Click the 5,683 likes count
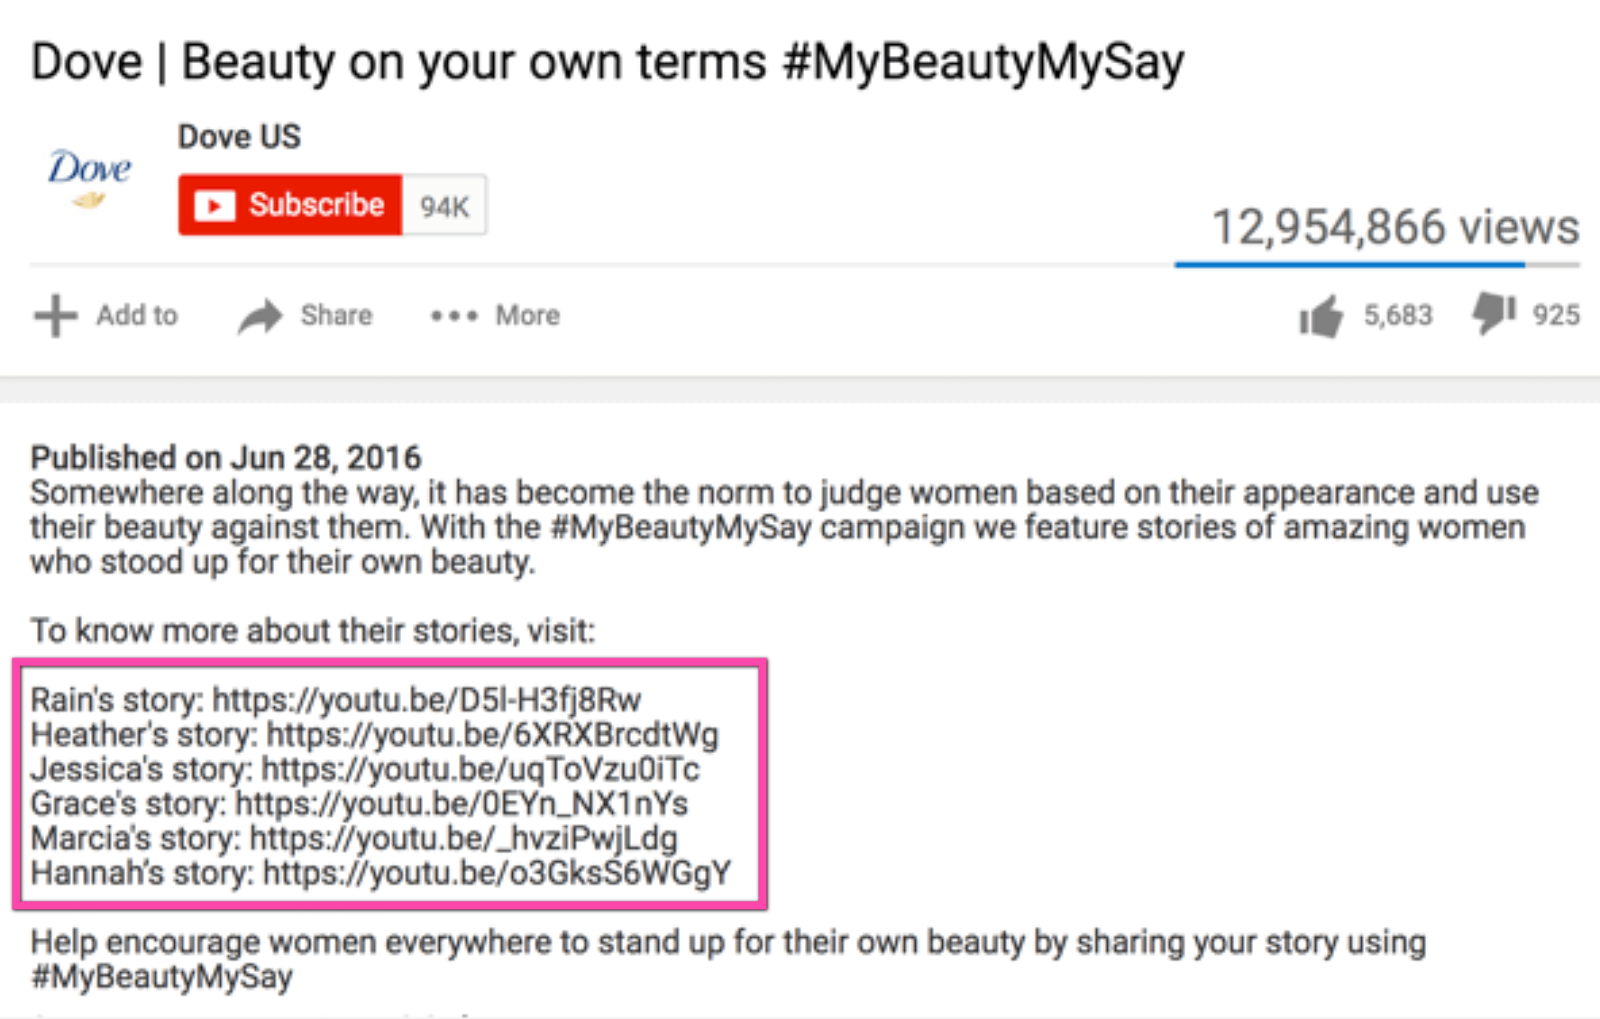1600x1019 pixels. pyautogui.click(x=1398, y=315)
